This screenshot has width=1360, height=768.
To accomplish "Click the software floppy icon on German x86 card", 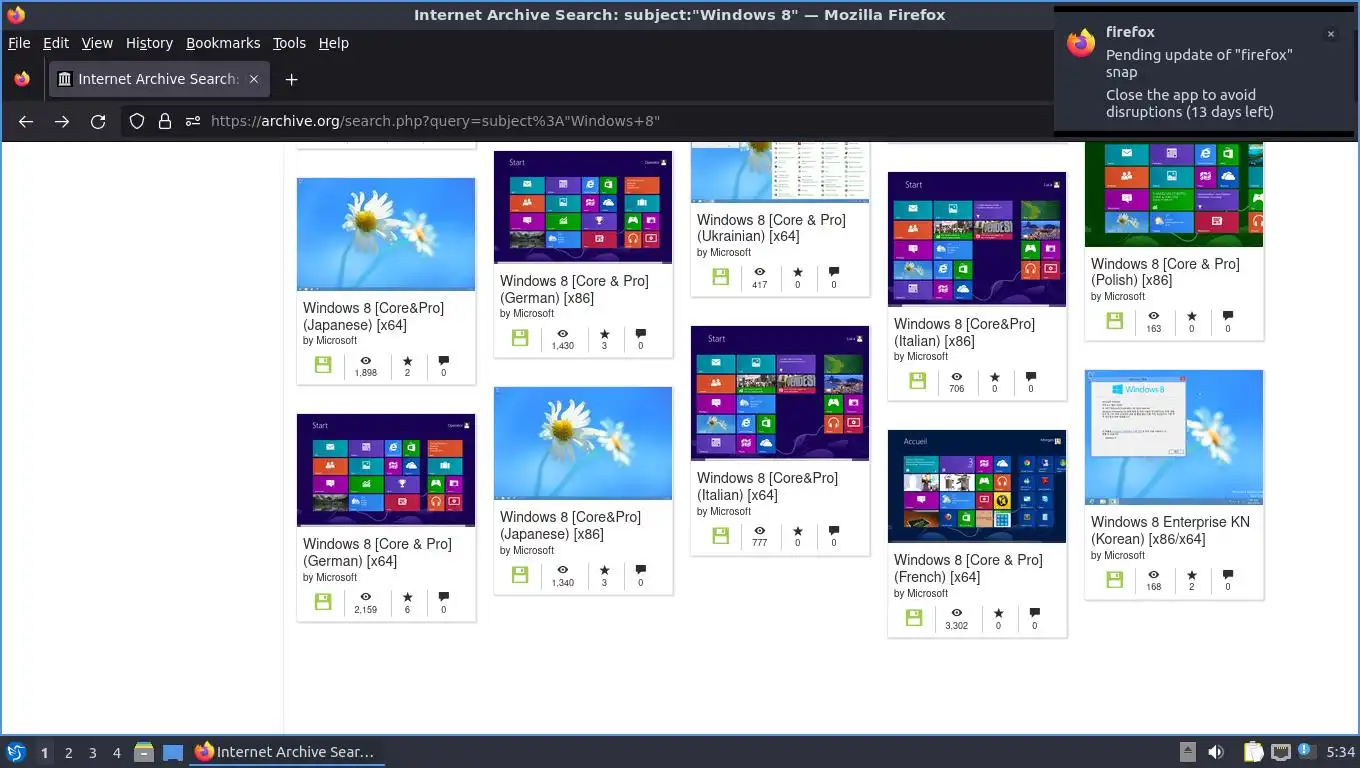I will 520,338.
